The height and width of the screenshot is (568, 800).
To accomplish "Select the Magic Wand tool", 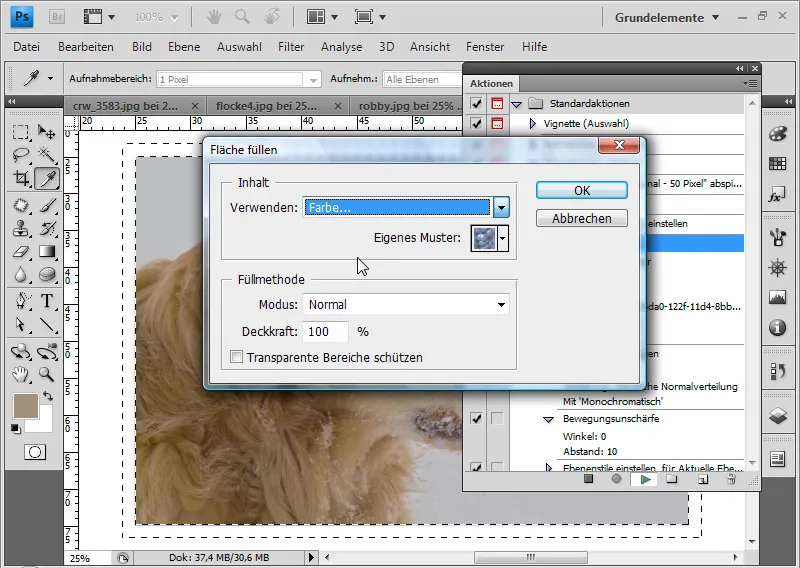I will (47, 154).
